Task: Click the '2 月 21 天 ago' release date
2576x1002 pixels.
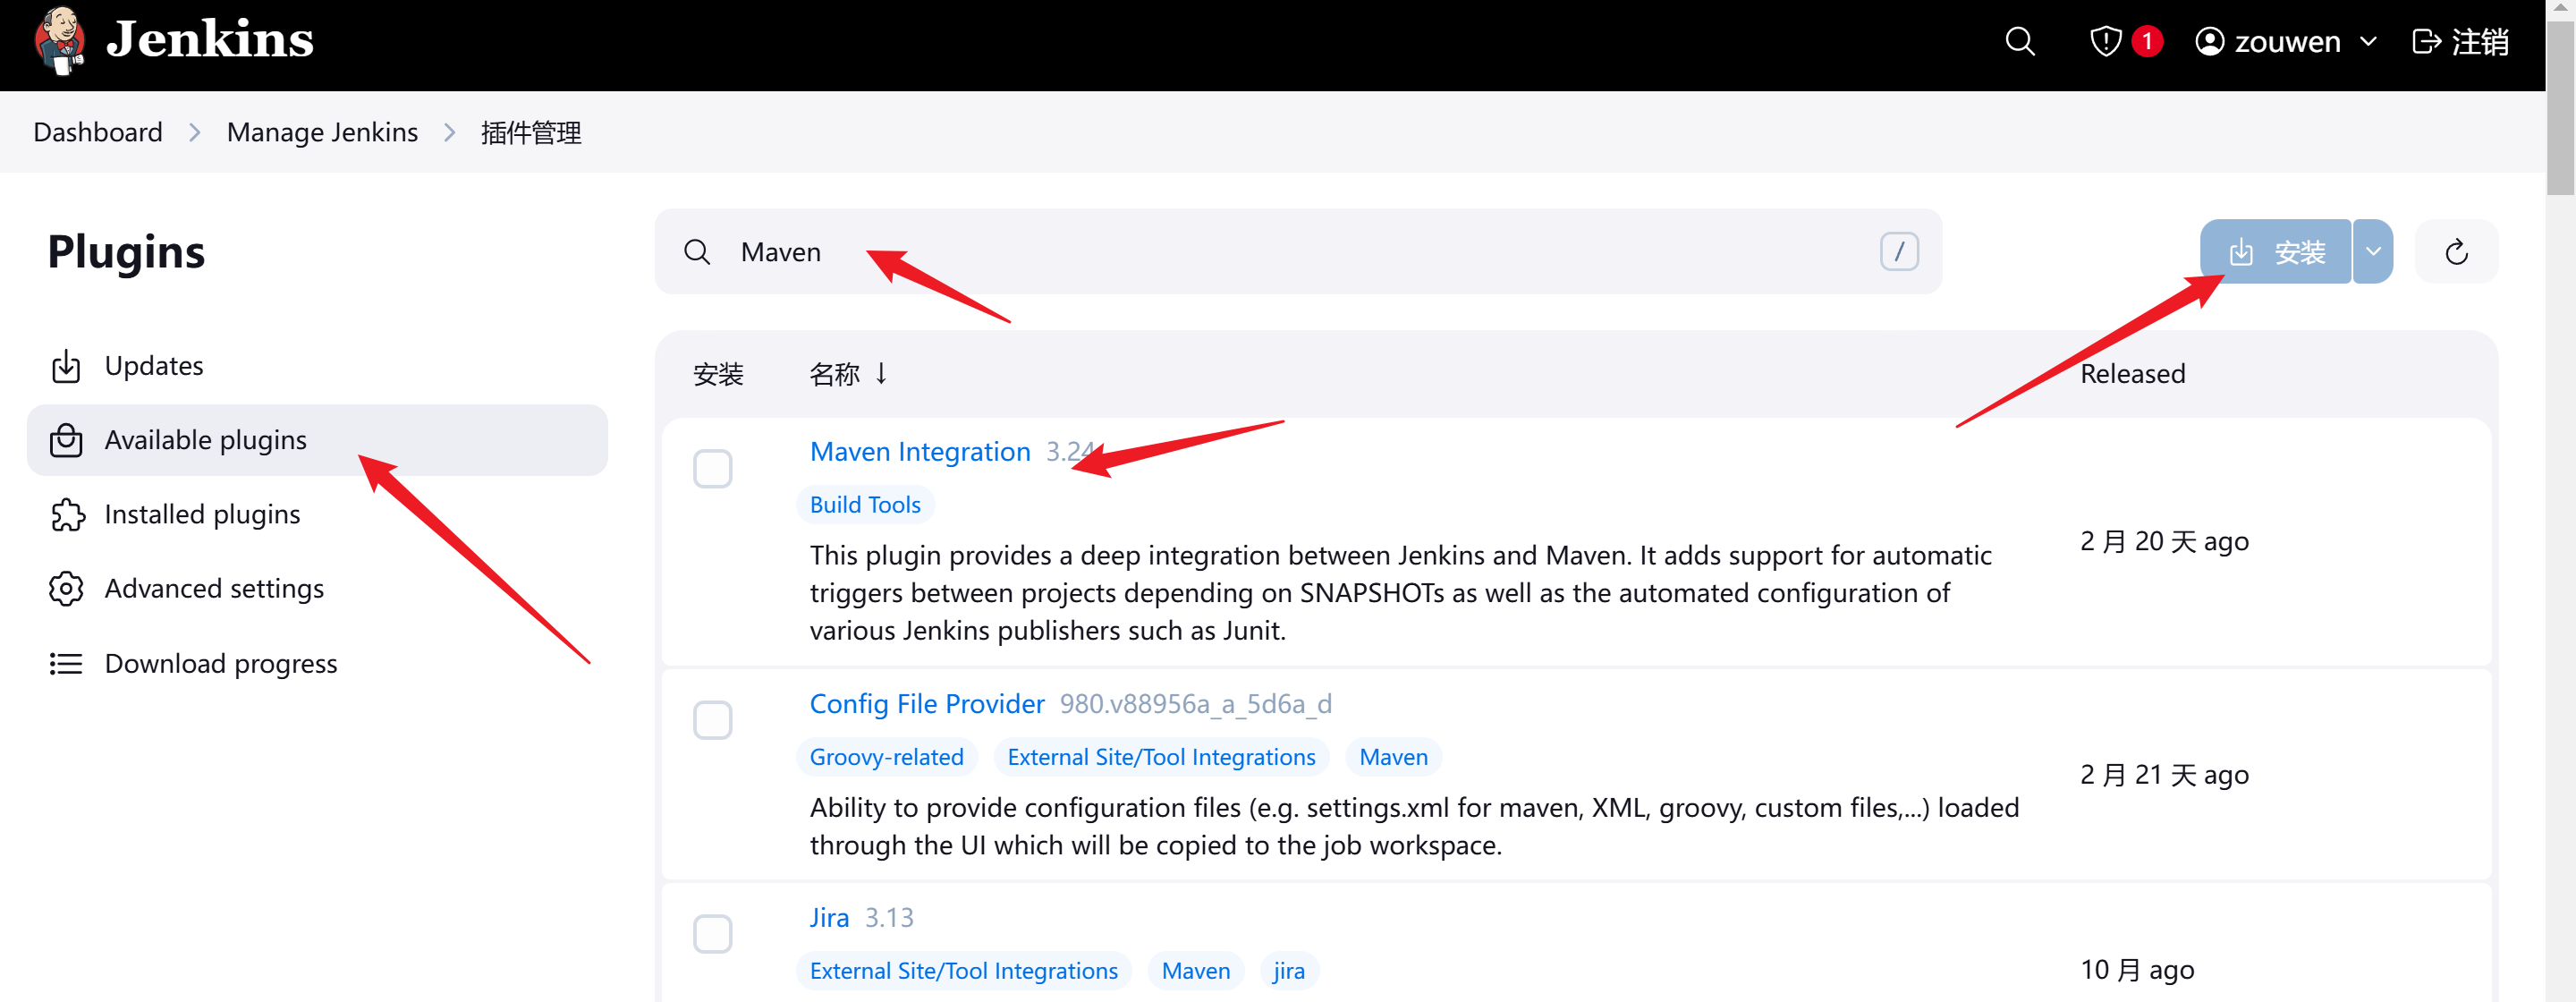Action: click(2164, 775)
